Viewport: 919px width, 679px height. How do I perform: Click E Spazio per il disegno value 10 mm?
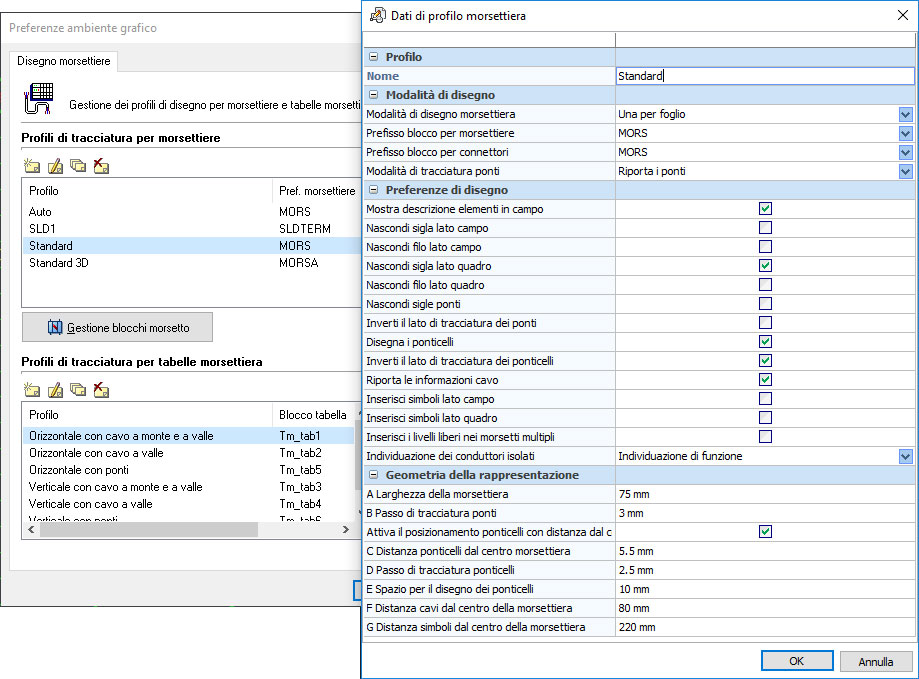click(x=765, y=589)
